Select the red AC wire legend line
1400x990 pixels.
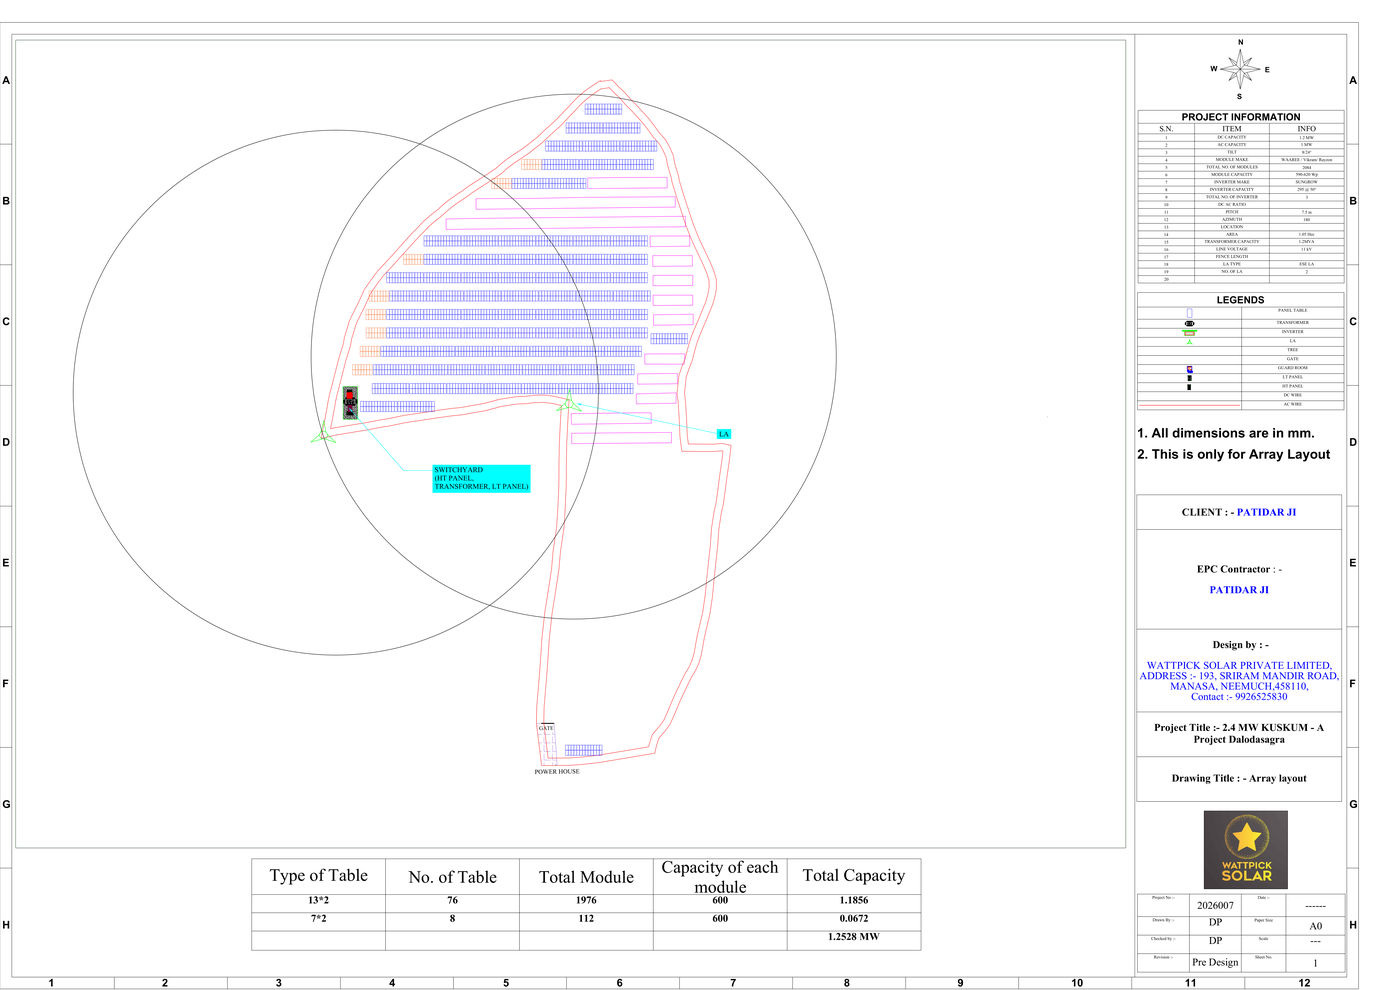[x=1189, y=405]
